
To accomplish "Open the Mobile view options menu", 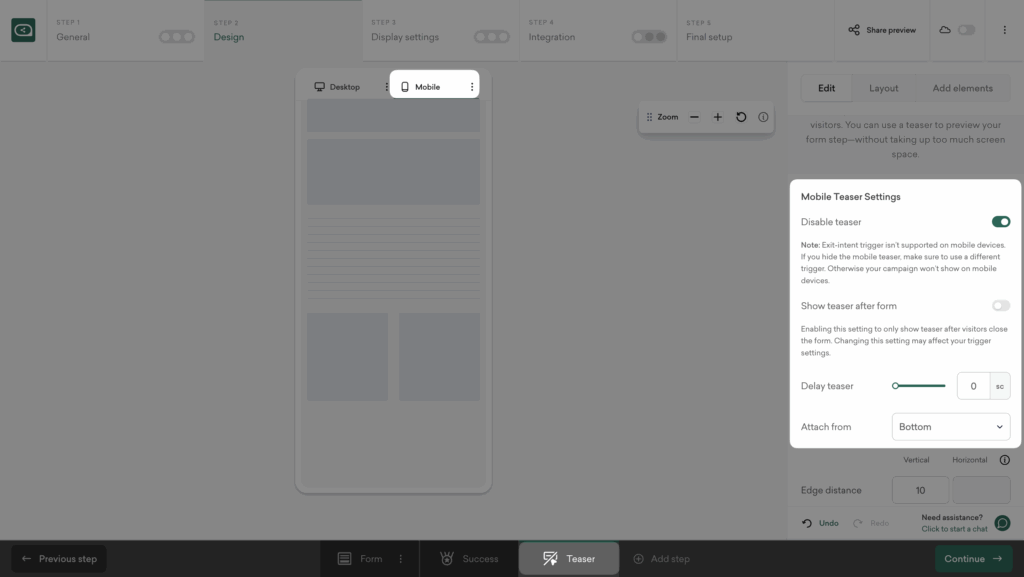I will tap(472, 87).
